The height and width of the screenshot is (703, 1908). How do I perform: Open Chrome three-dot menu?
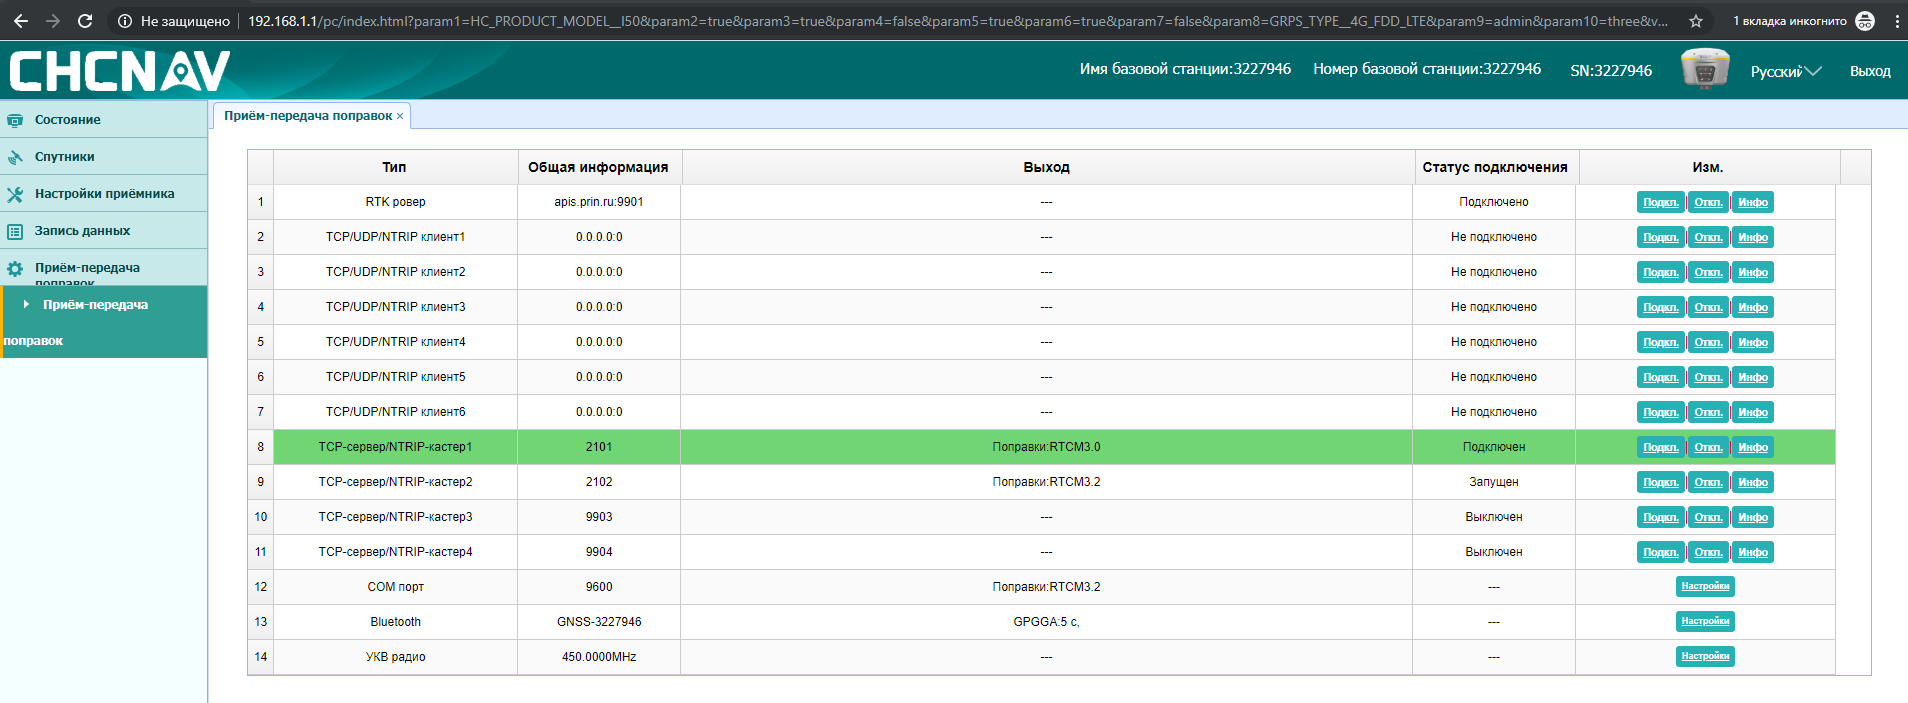tap(1897, 21)
